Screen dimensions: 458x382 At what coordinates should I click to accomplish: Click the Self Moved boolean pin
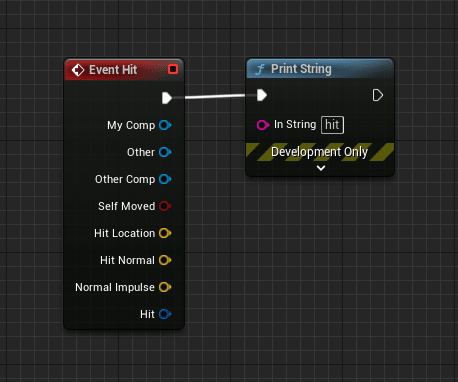[165, 206]
